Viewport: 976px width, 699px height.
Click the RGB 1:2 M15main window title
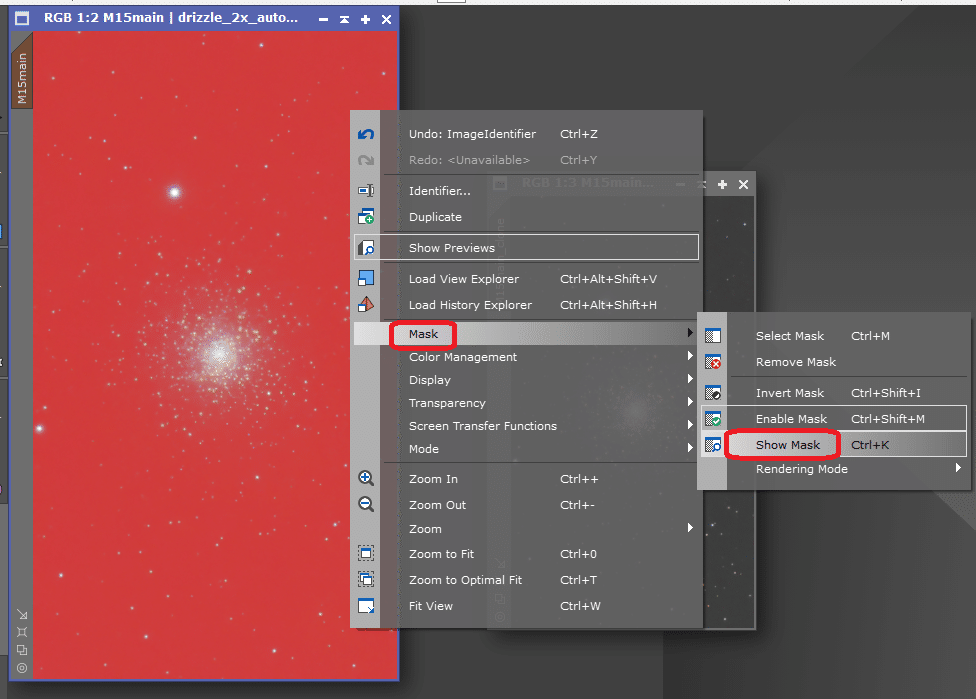pos(171,18)
